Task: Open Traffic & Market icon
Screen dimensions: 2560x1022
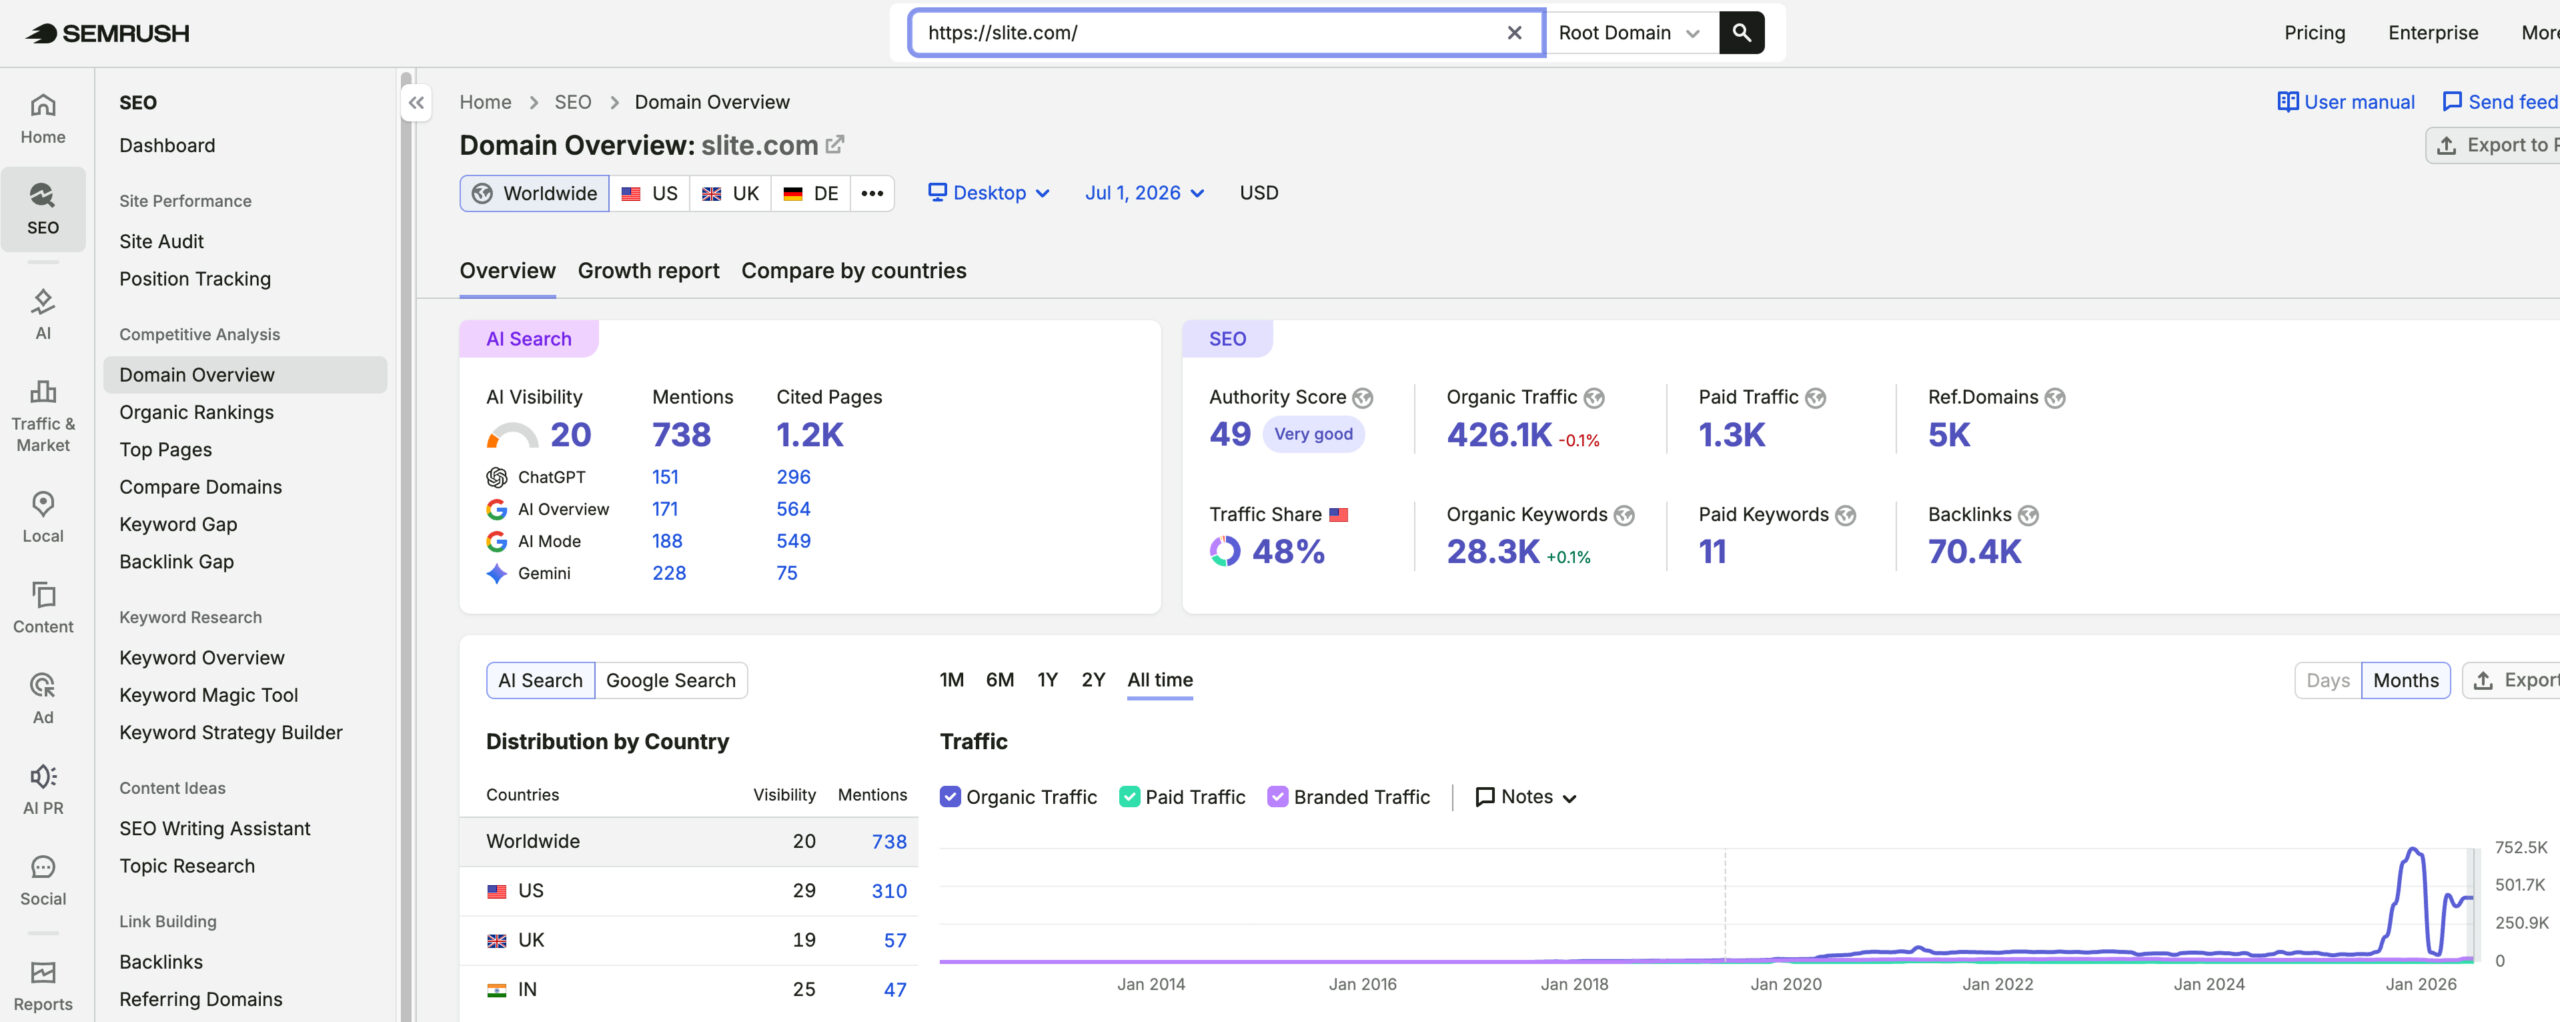Action: pos(43,416)
